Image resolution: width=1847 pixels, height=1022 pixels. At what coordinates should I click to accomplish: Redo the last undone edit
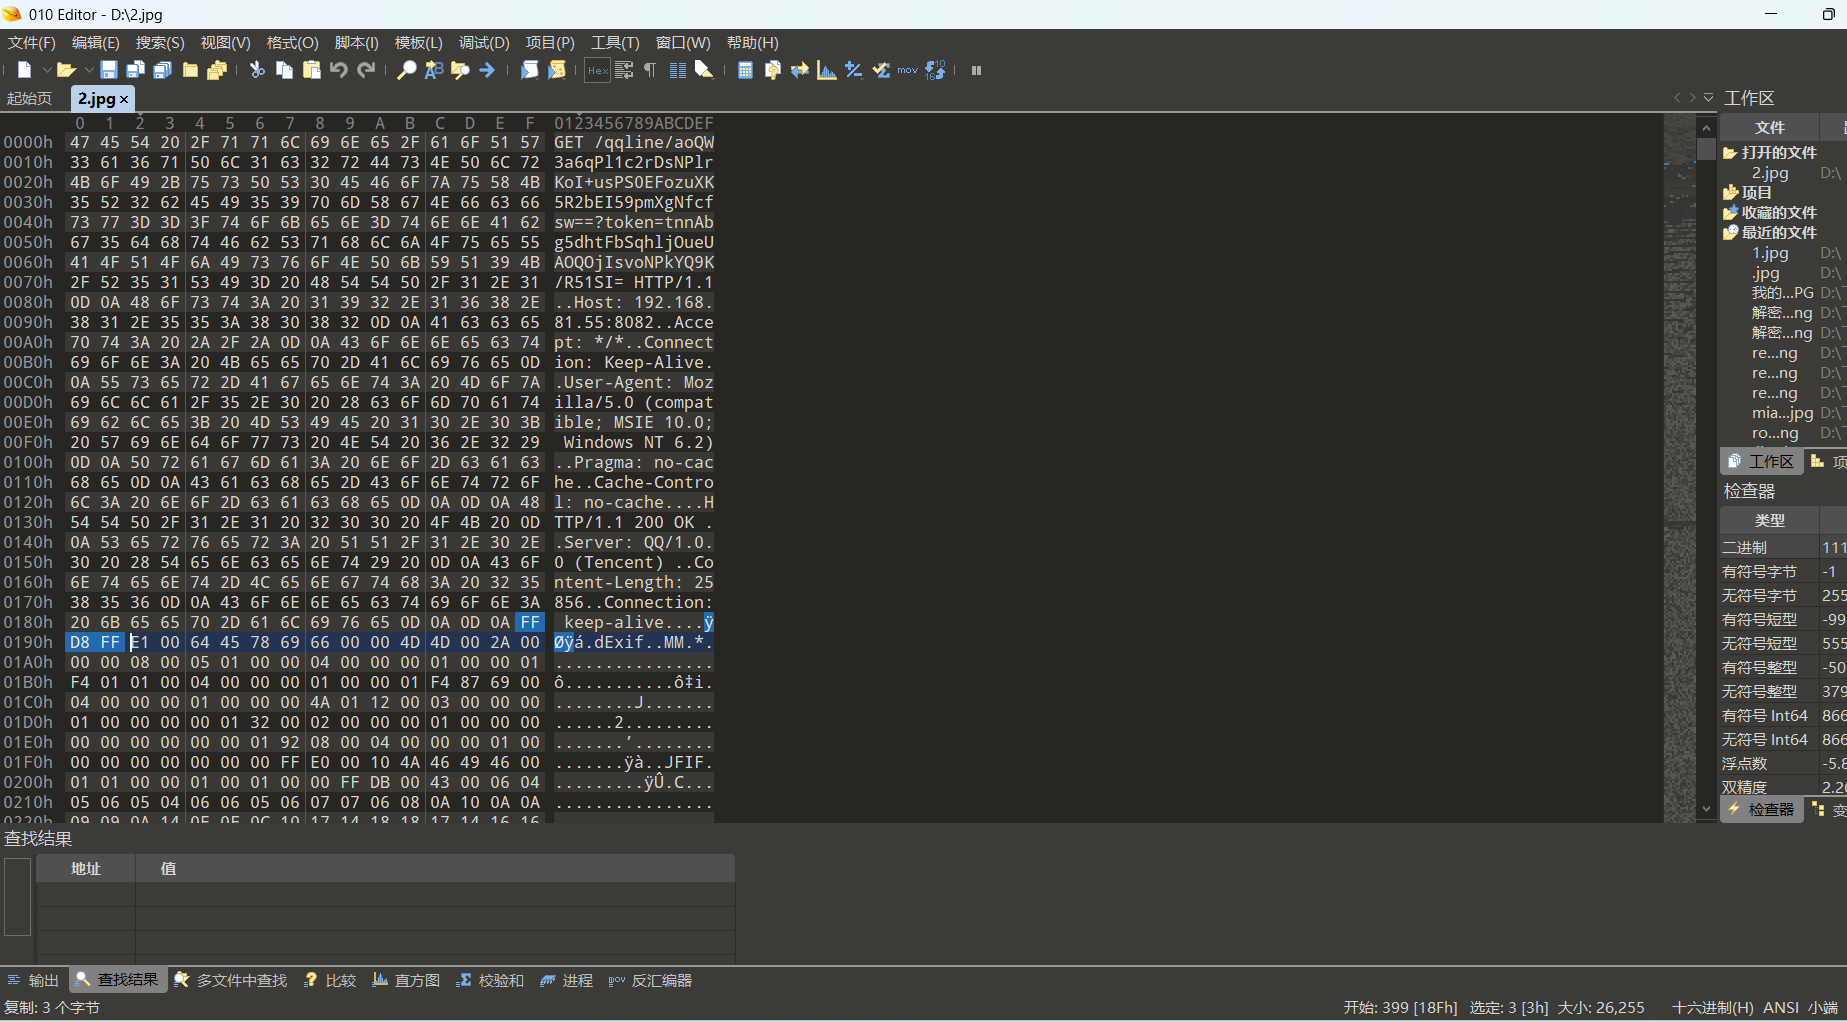[x=366, y=70]
